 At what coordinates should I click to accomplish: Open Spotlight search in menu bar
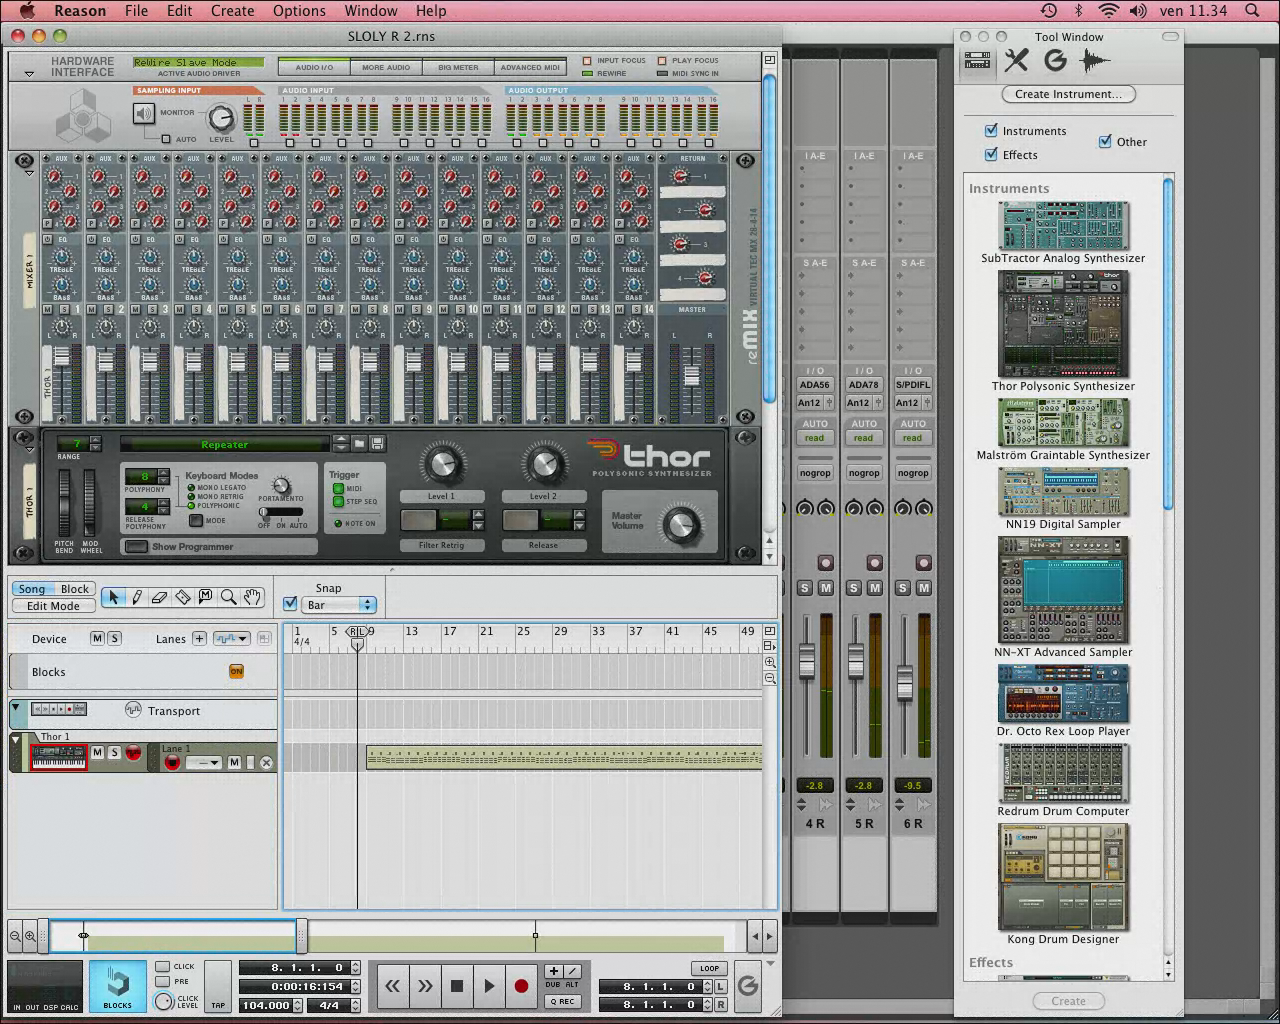(x=1253, y=11)
